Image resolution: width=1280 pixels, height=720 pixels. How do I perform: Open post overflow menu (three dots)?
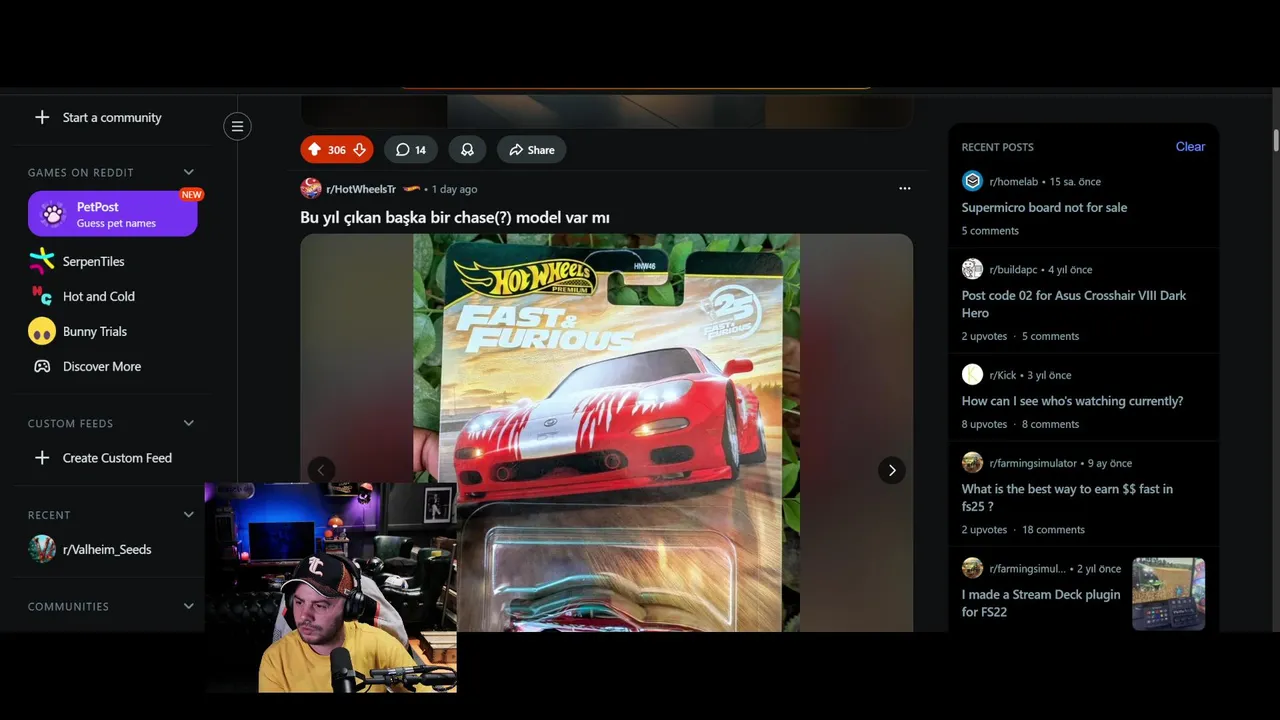click(x=905, y=188)
